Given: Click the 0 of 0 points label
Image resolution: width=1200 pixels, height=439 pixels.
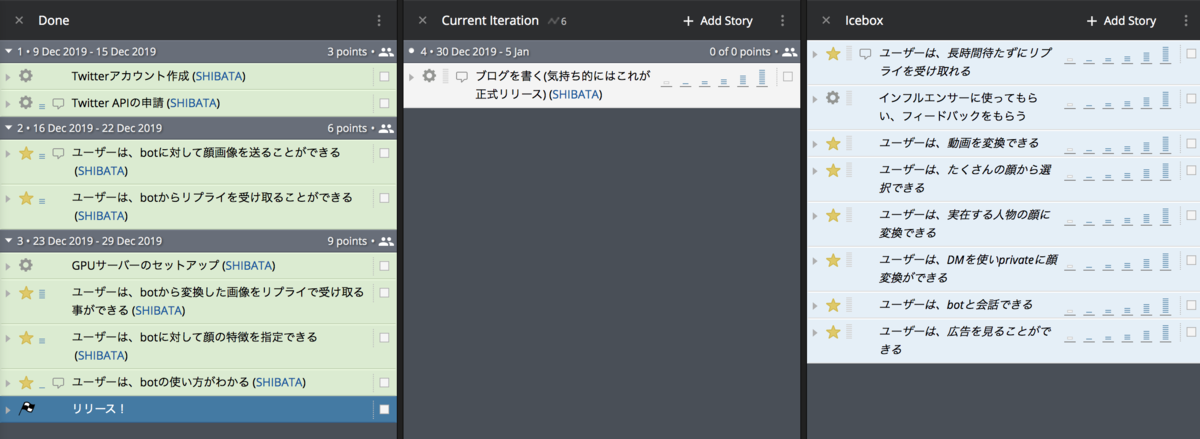Looking at the screenshot, I should point(740,51).
